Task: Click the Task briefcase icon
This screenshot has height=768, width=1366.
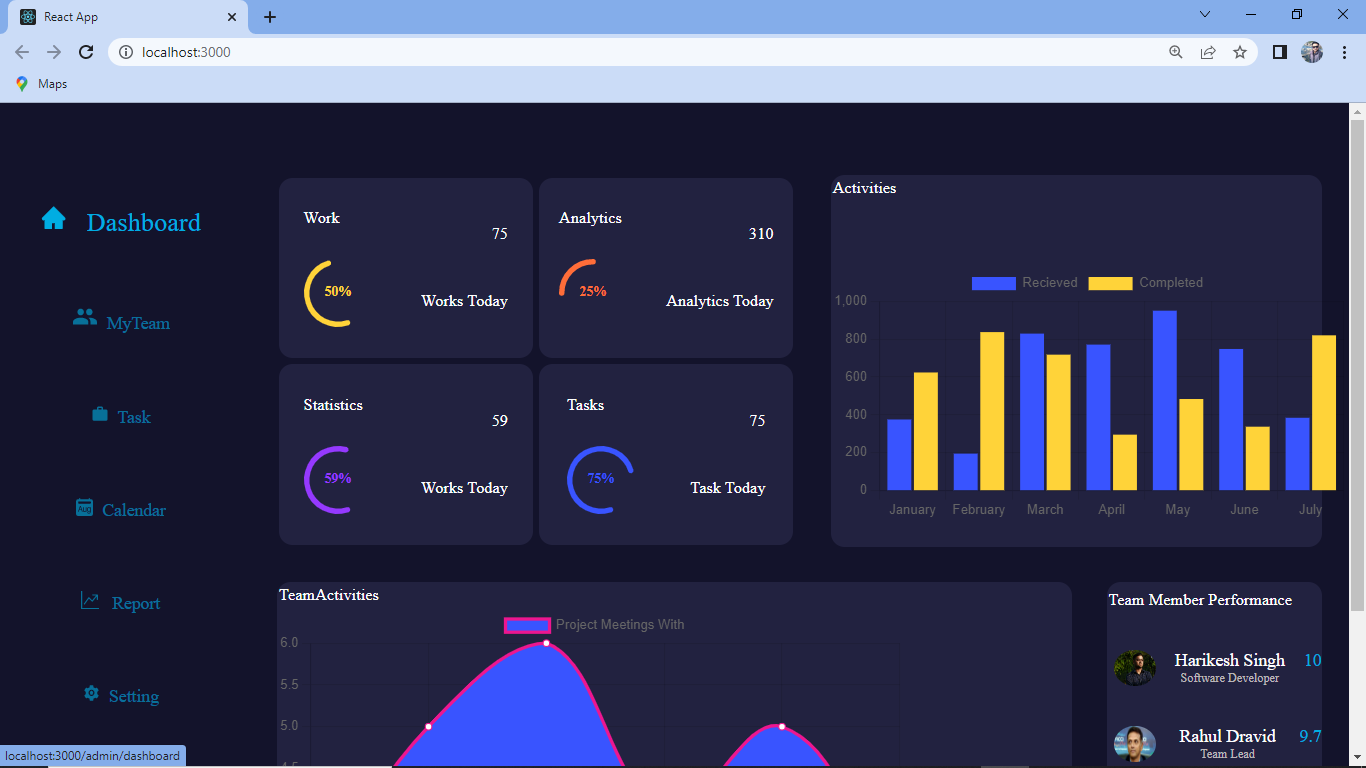Action: pyautogui.click(x=100, y=413)
